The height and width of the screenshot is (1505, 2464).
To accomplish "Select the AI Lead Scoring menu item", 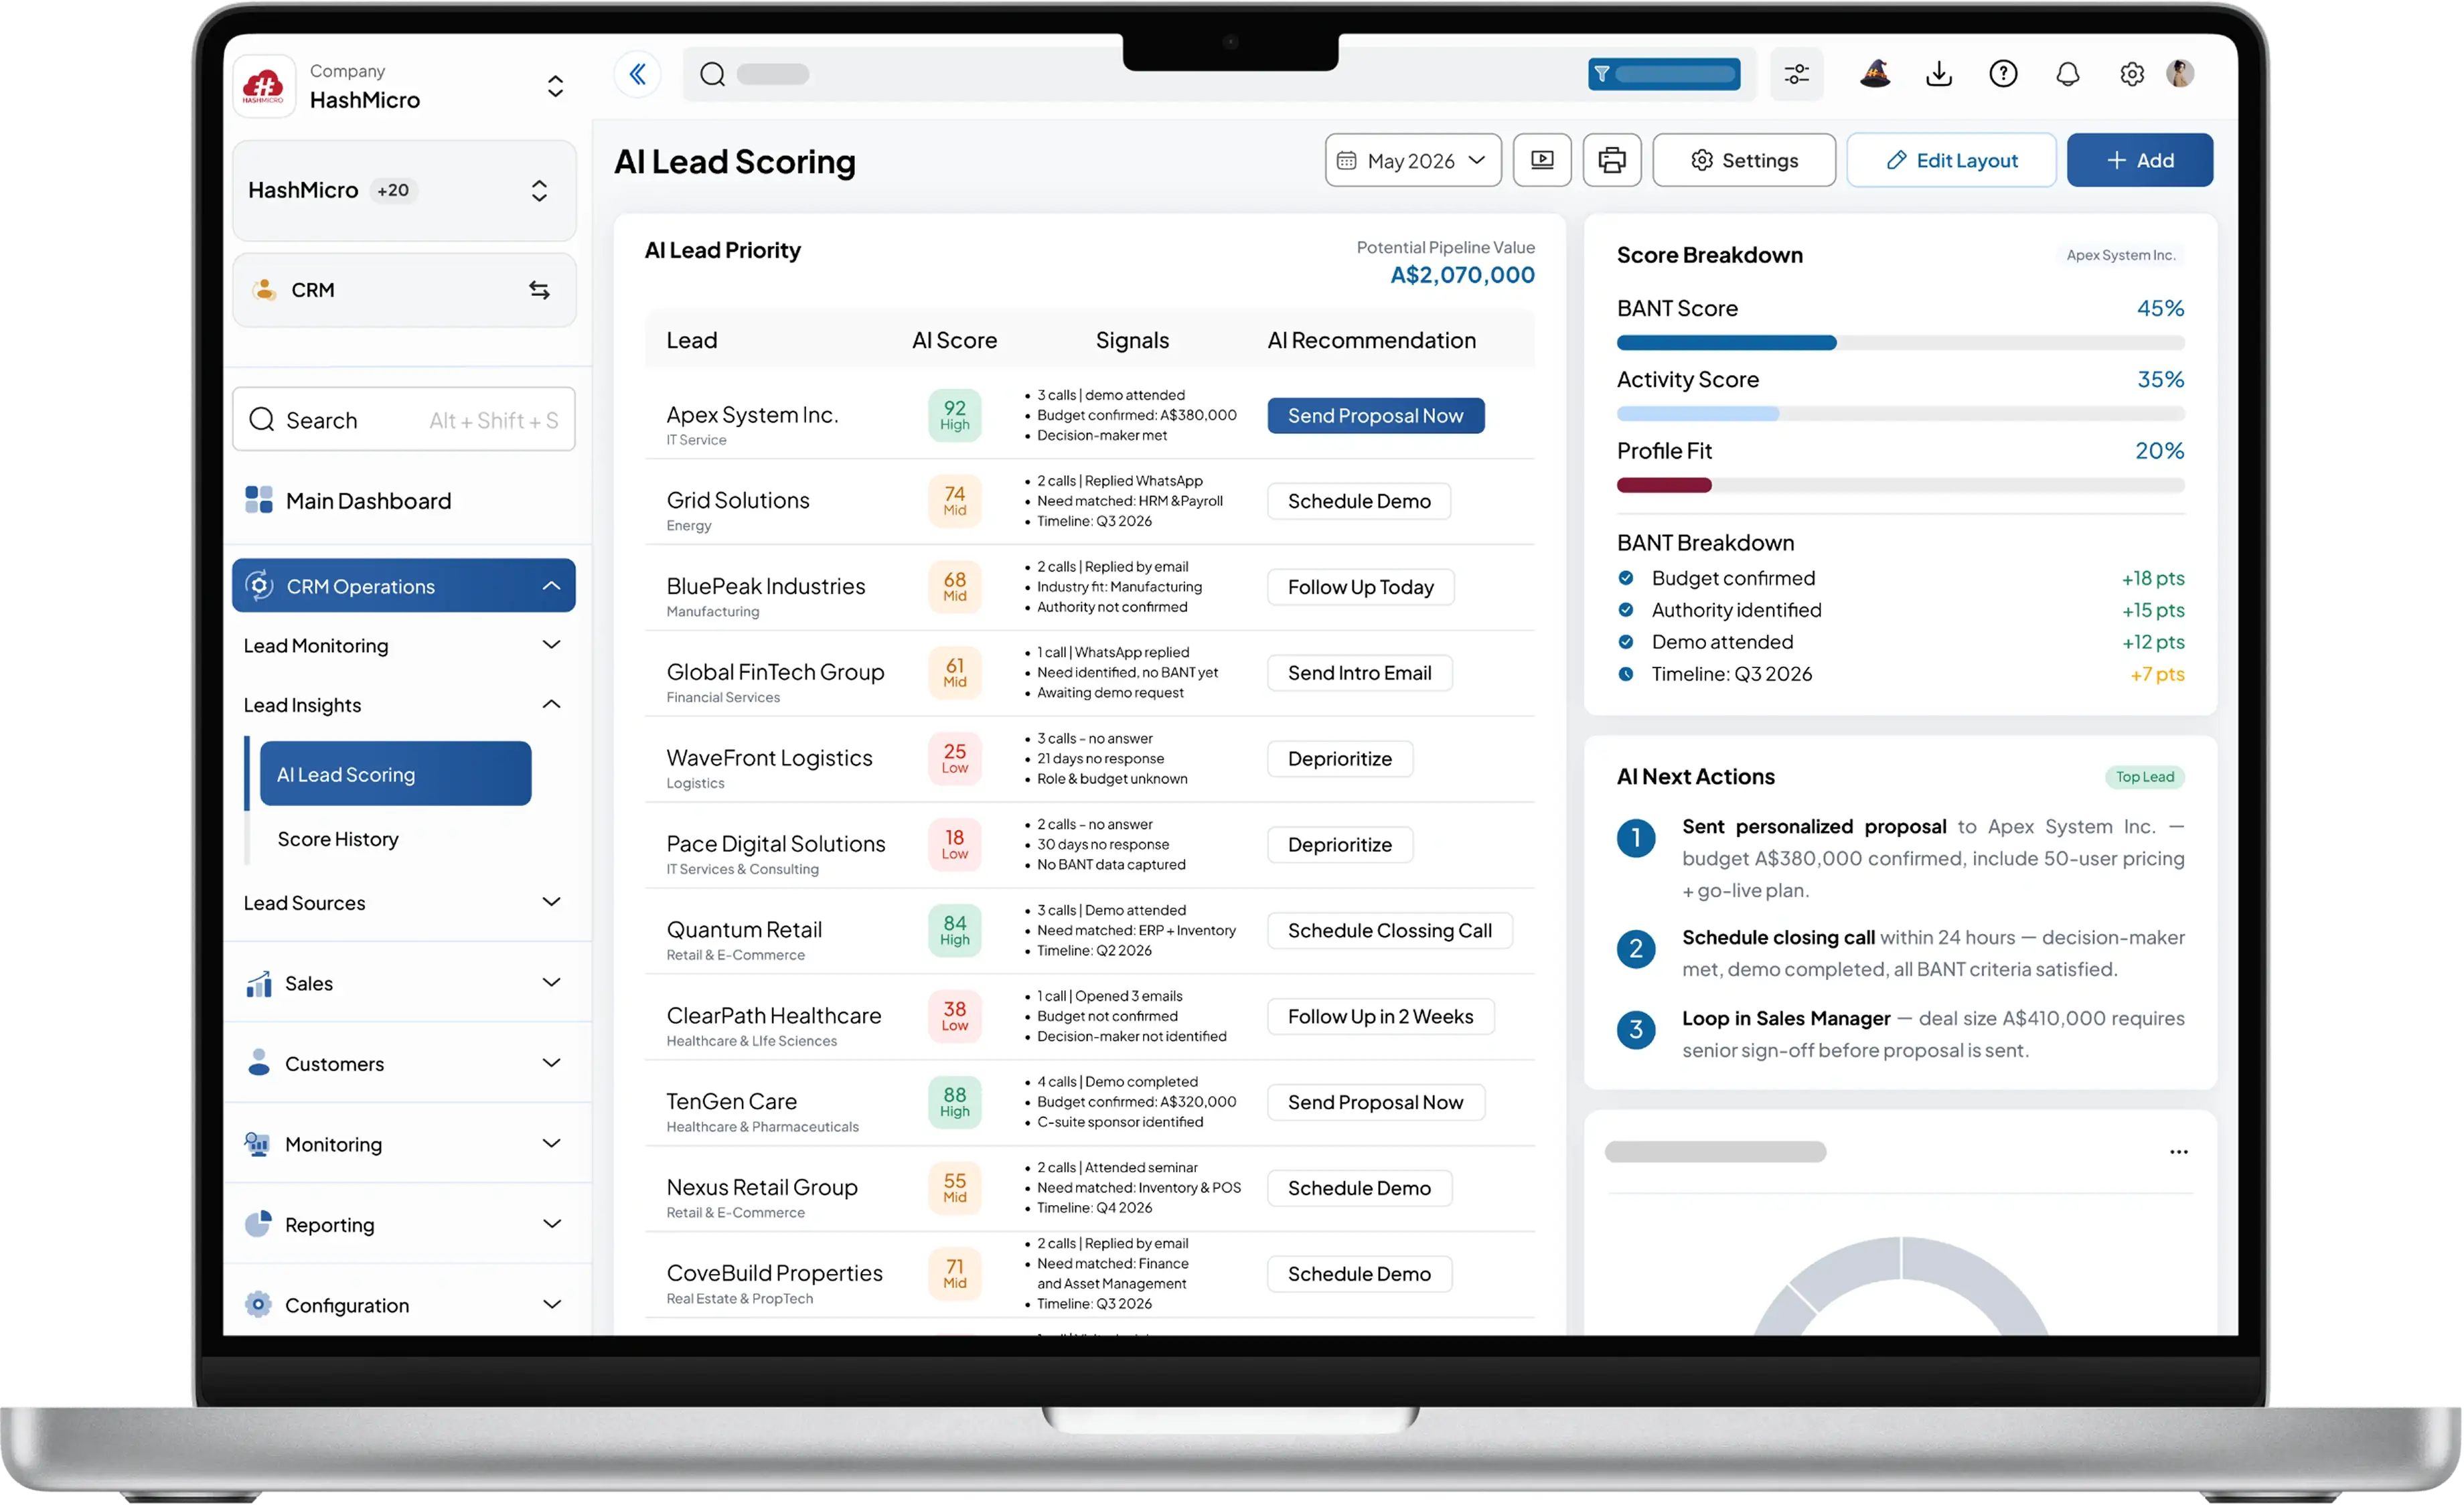I will click(x=395, y=774).
